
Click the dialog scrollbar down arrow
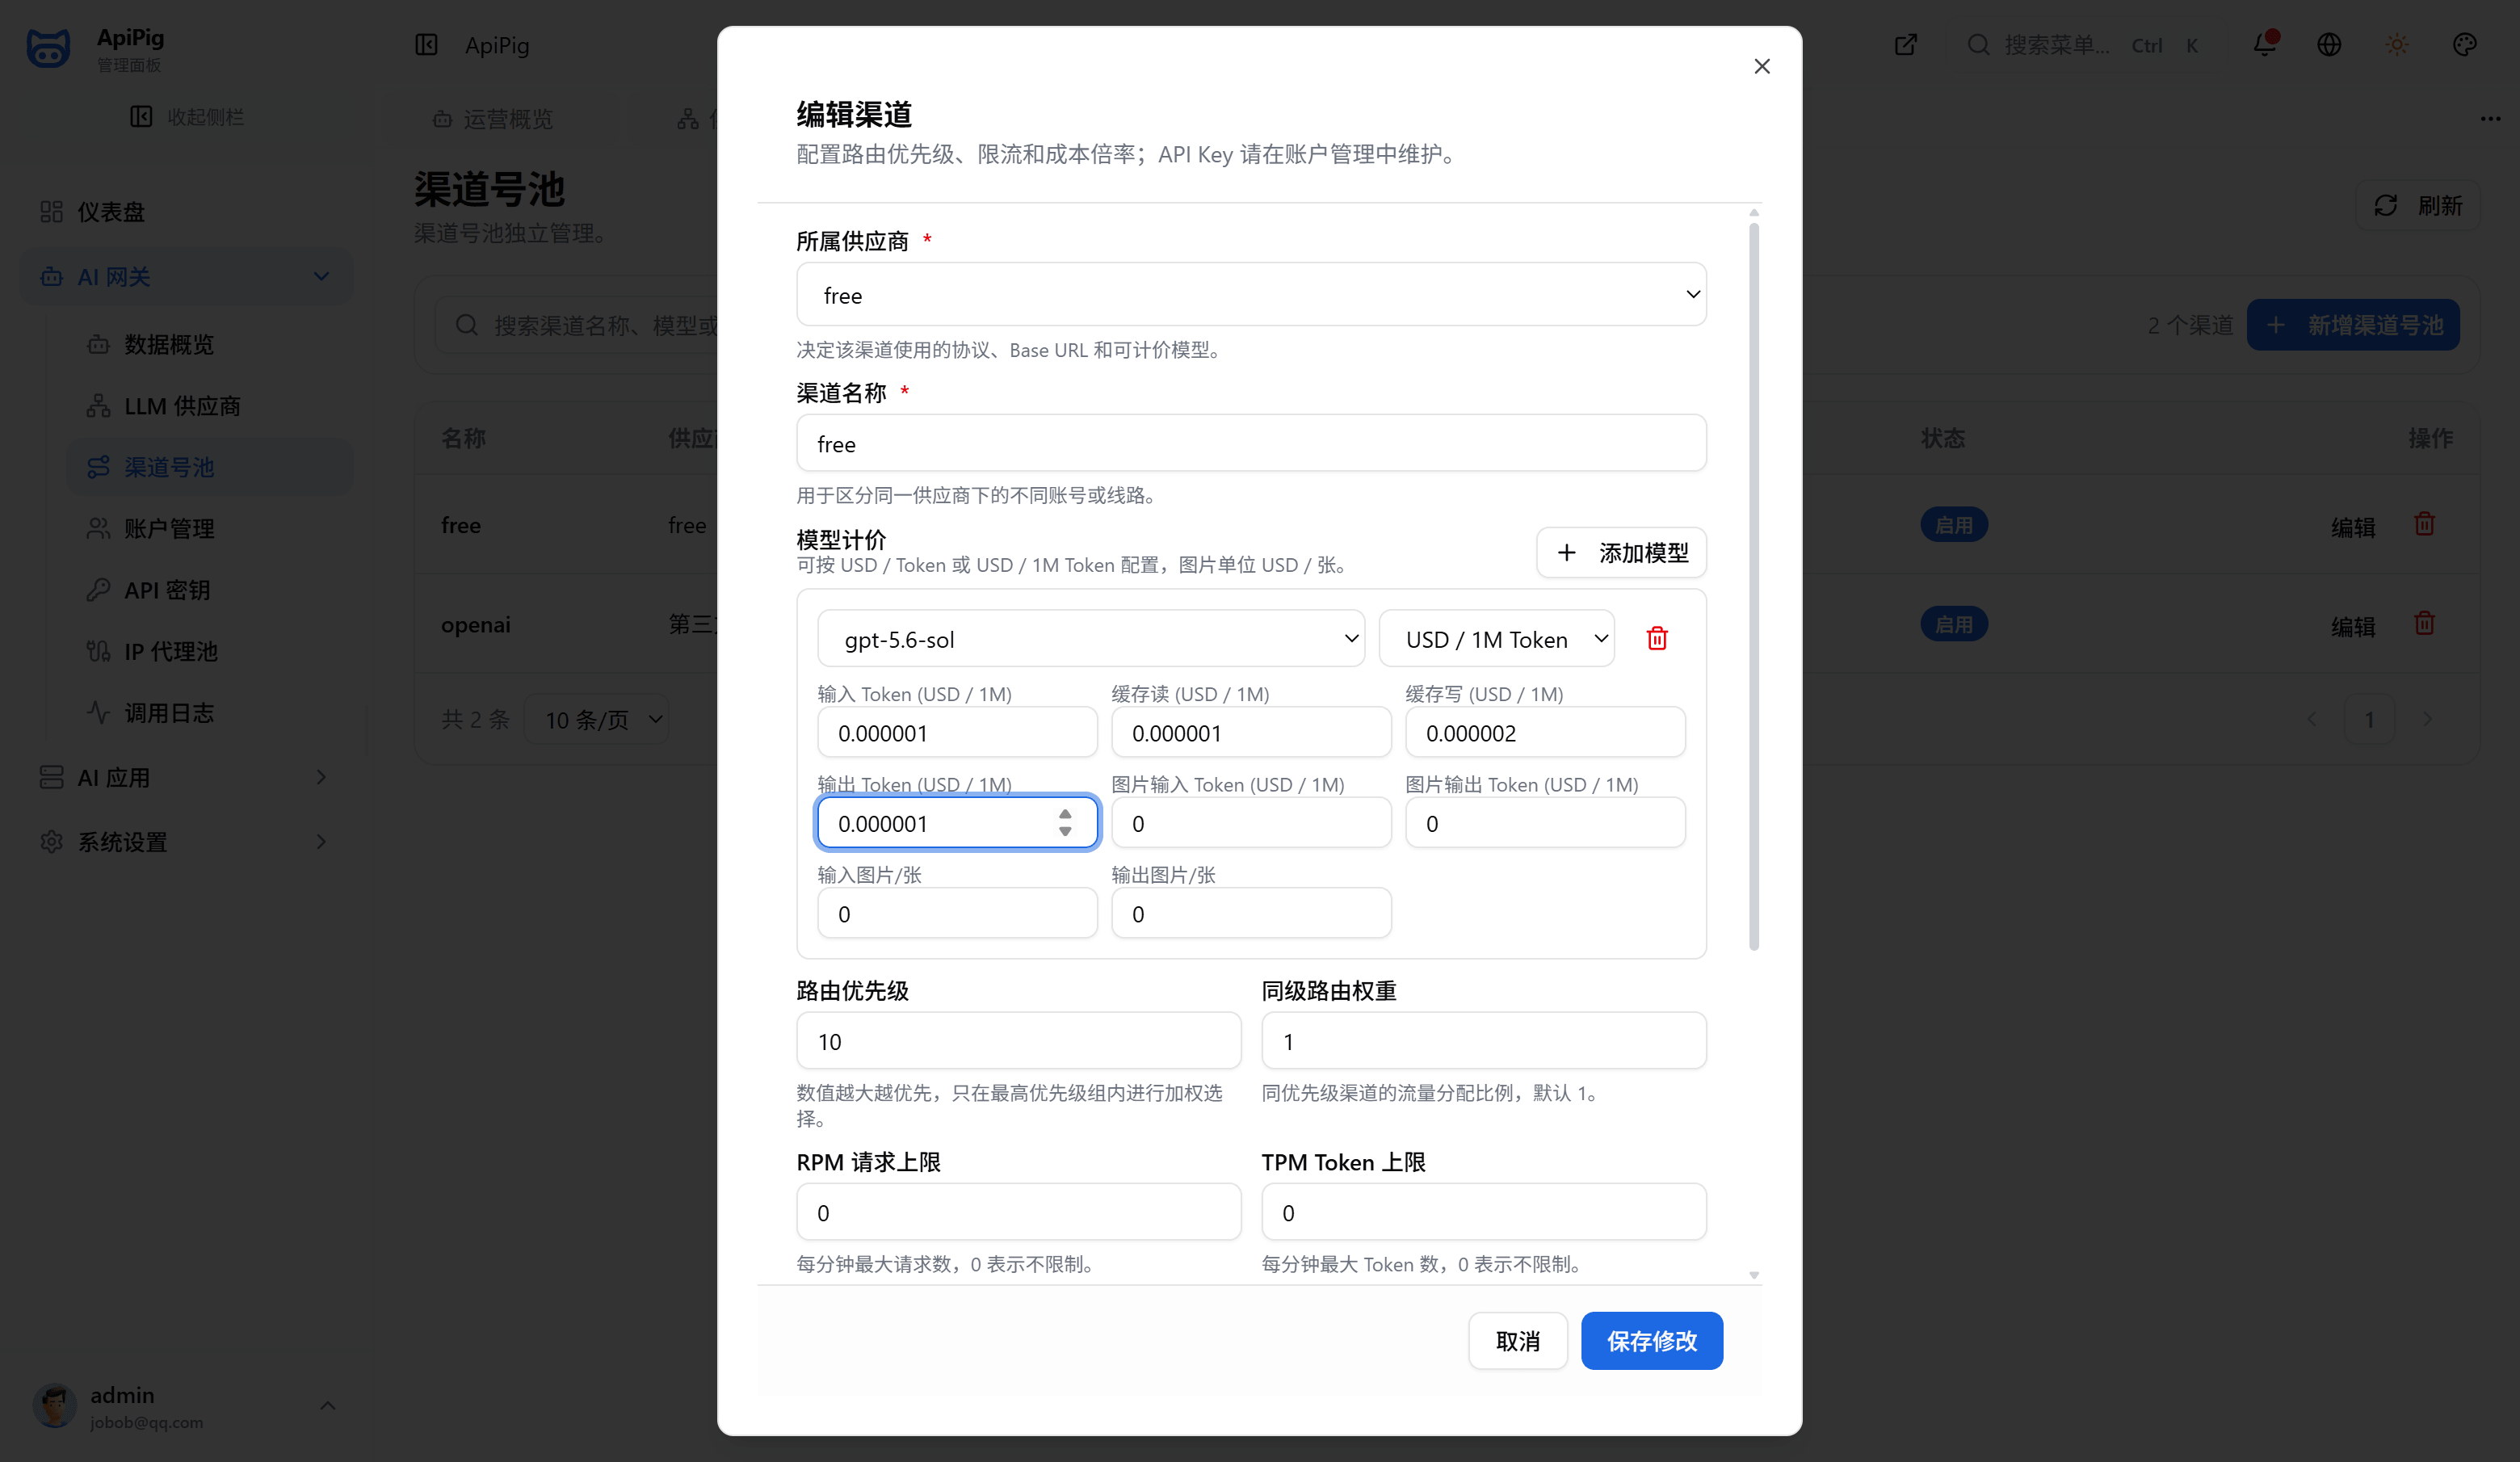tap(1753, 1274)
